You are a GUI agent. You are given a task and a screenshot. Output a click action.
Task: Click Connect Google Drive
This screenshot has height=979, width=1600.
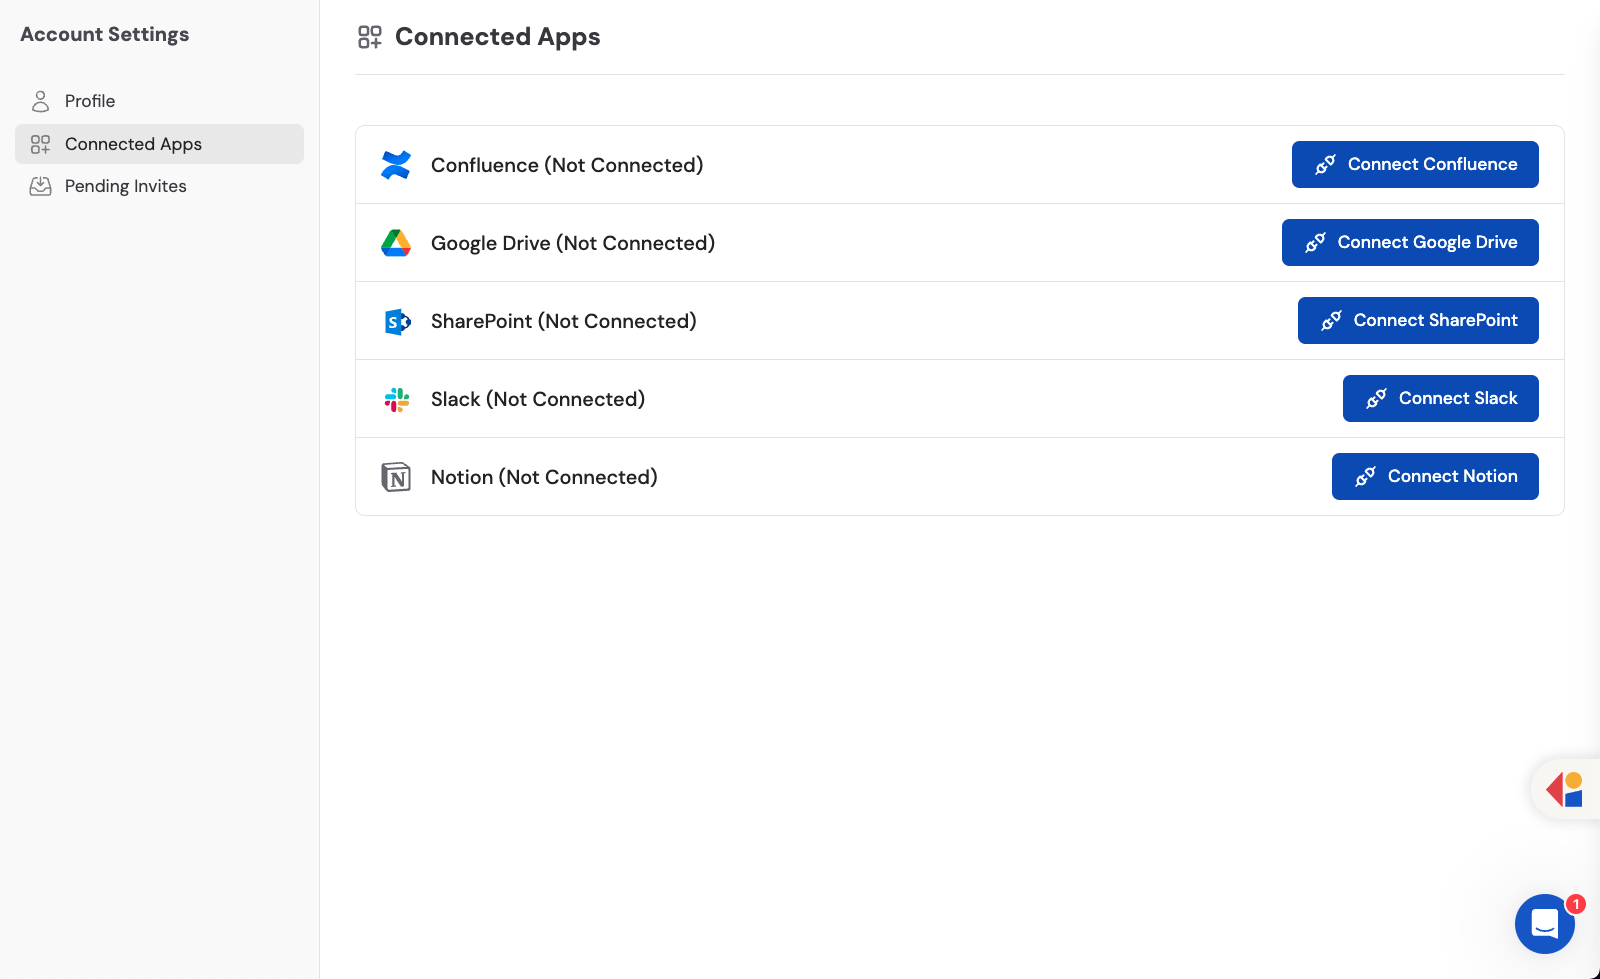point(1410,242)
